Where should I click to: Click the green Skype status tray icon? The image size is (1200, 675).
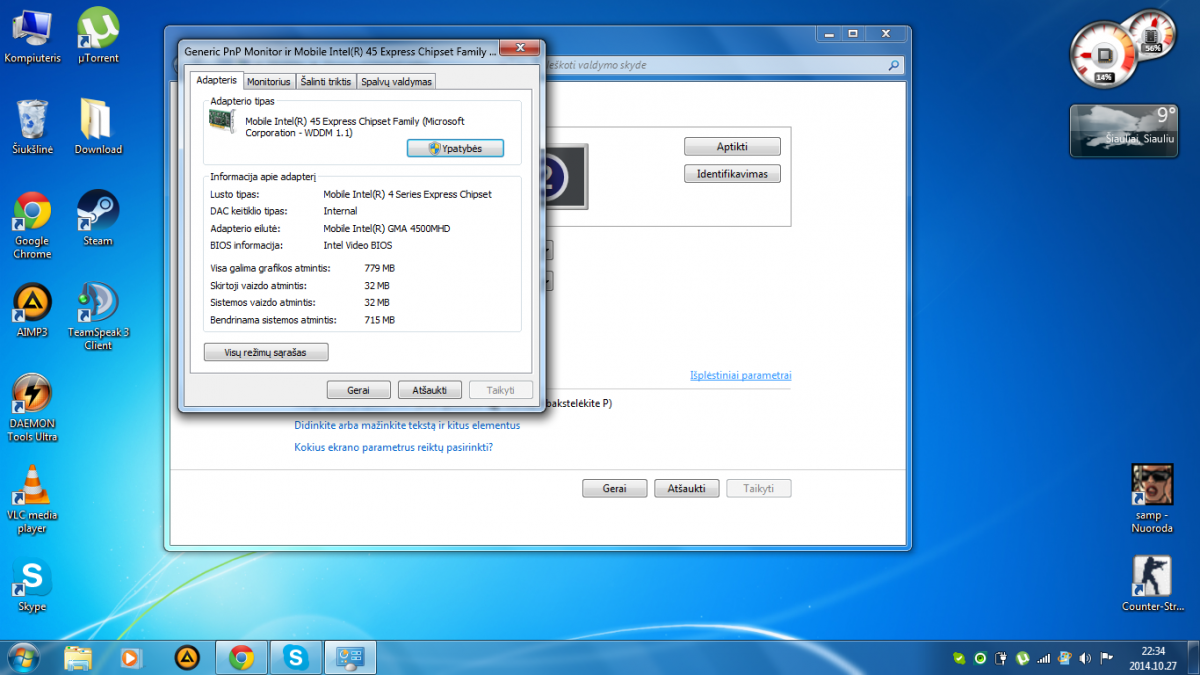click(x=960, y=658)
